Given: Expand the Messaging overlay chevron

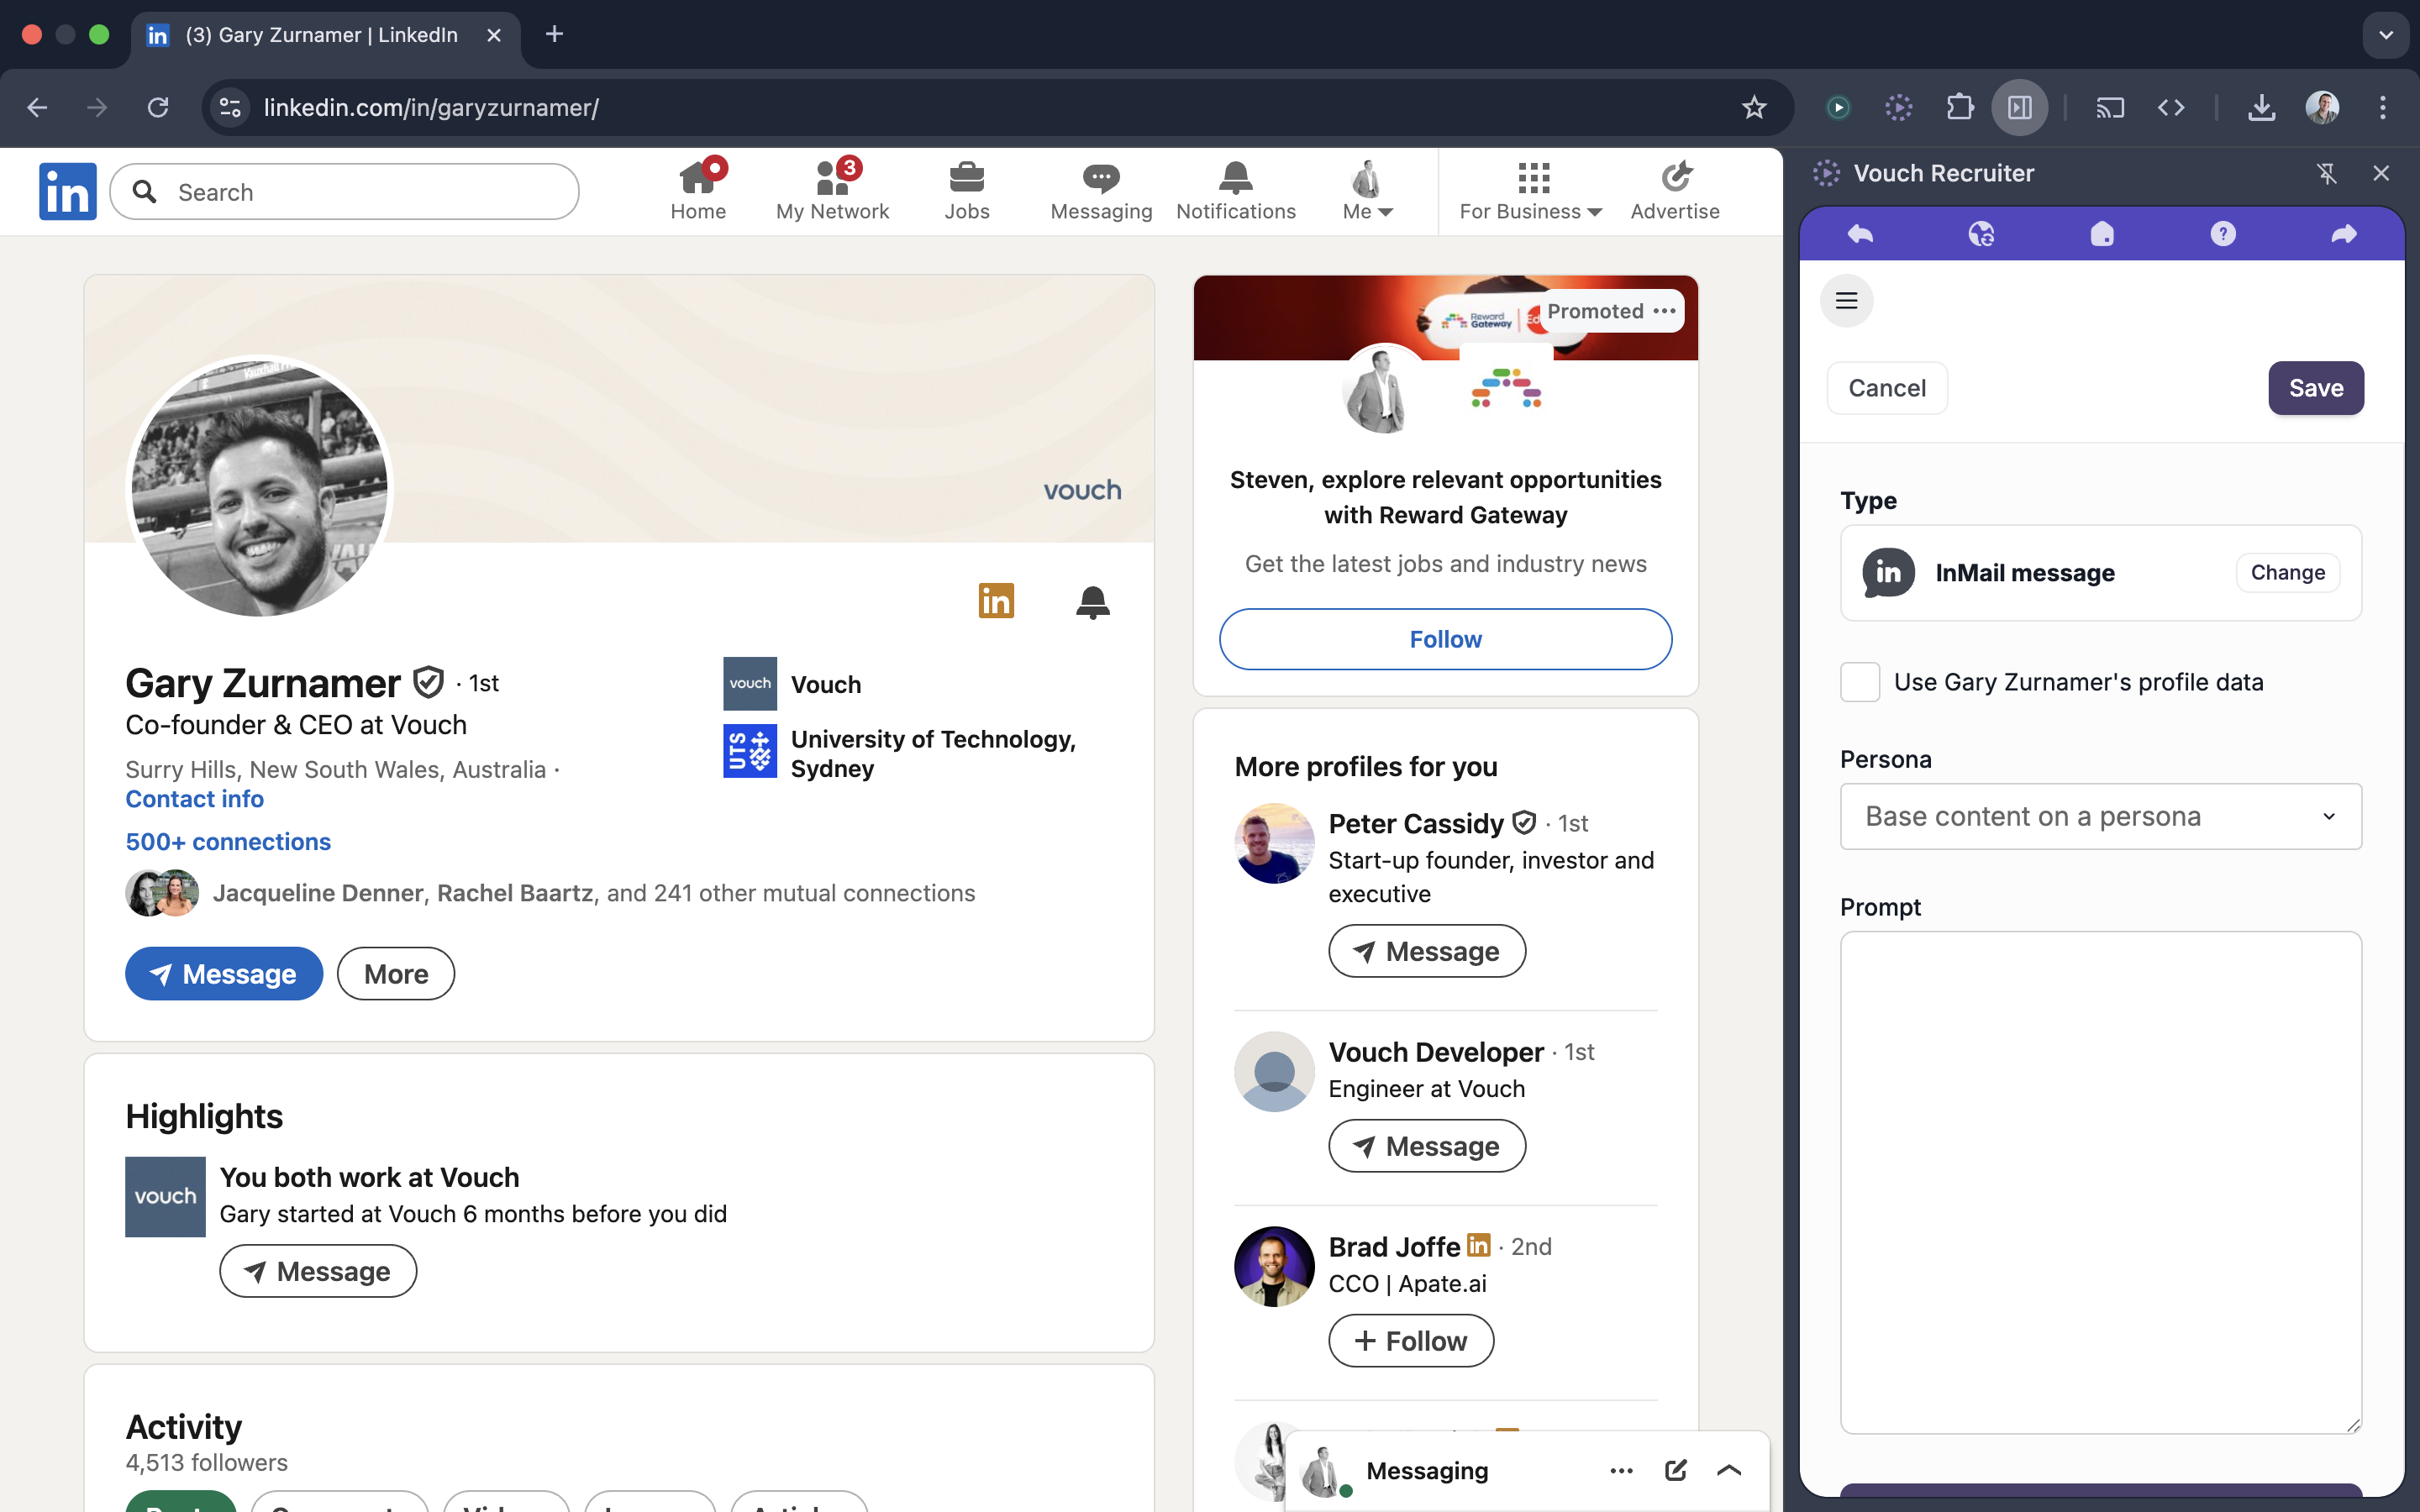Looking at the screenshot, I should [x=1729, y=1470].
